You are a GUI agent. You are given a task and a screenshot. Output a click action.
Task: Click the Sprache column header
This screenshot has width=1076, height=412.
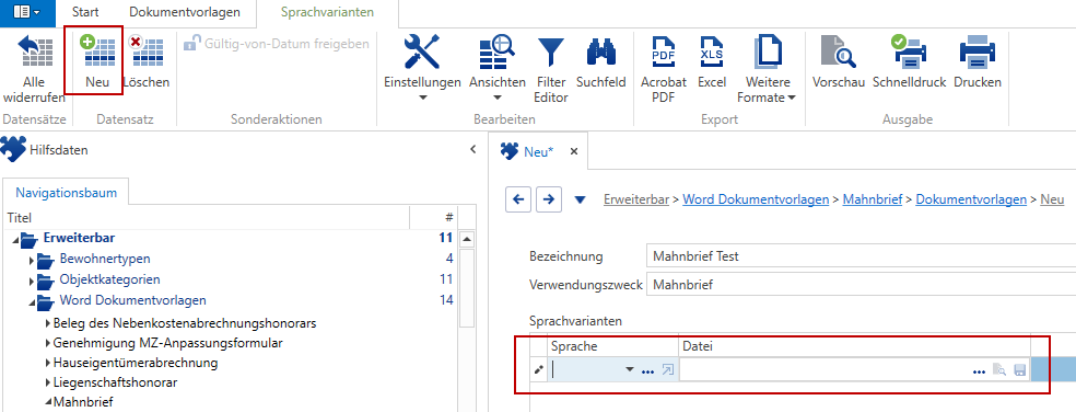point(613,347)
